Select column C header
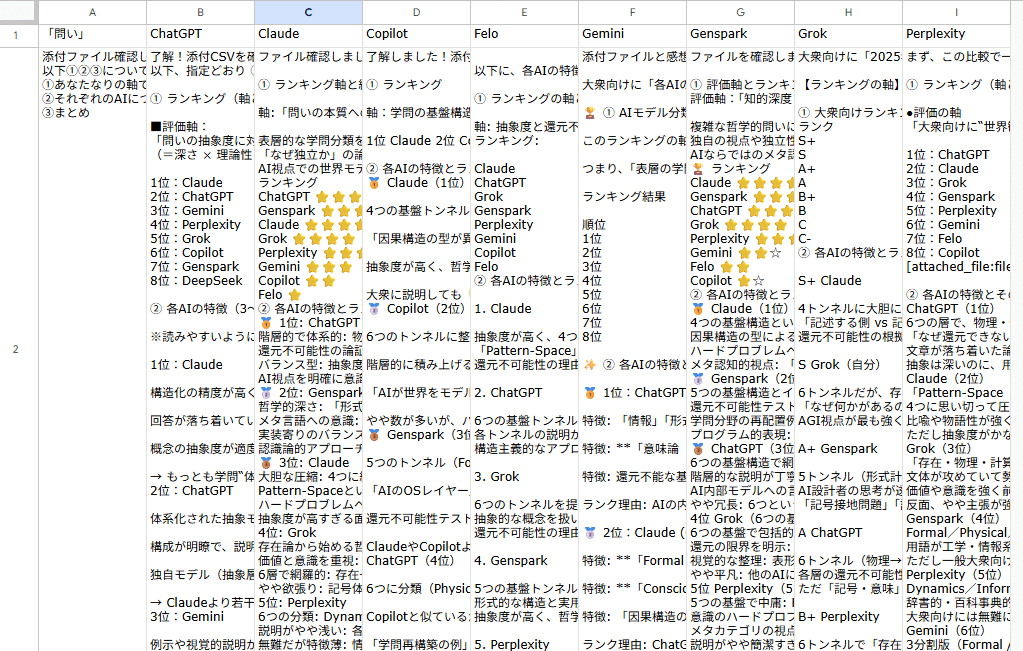The image size is (1023, 651). click(x=309, y=12)
